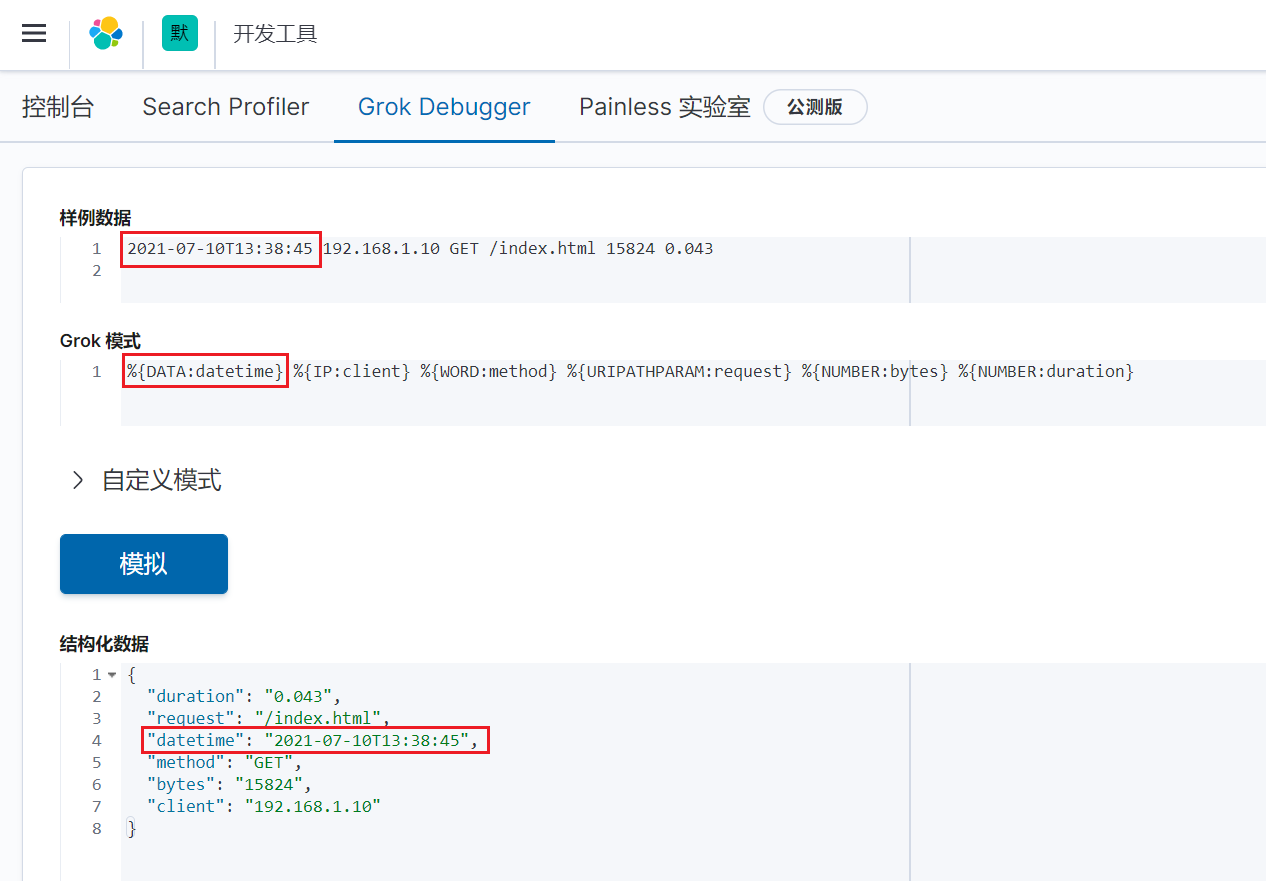Screen dimensions: 1266x881
Task: Click the 模拟 button
Action: tap(144, 564)
